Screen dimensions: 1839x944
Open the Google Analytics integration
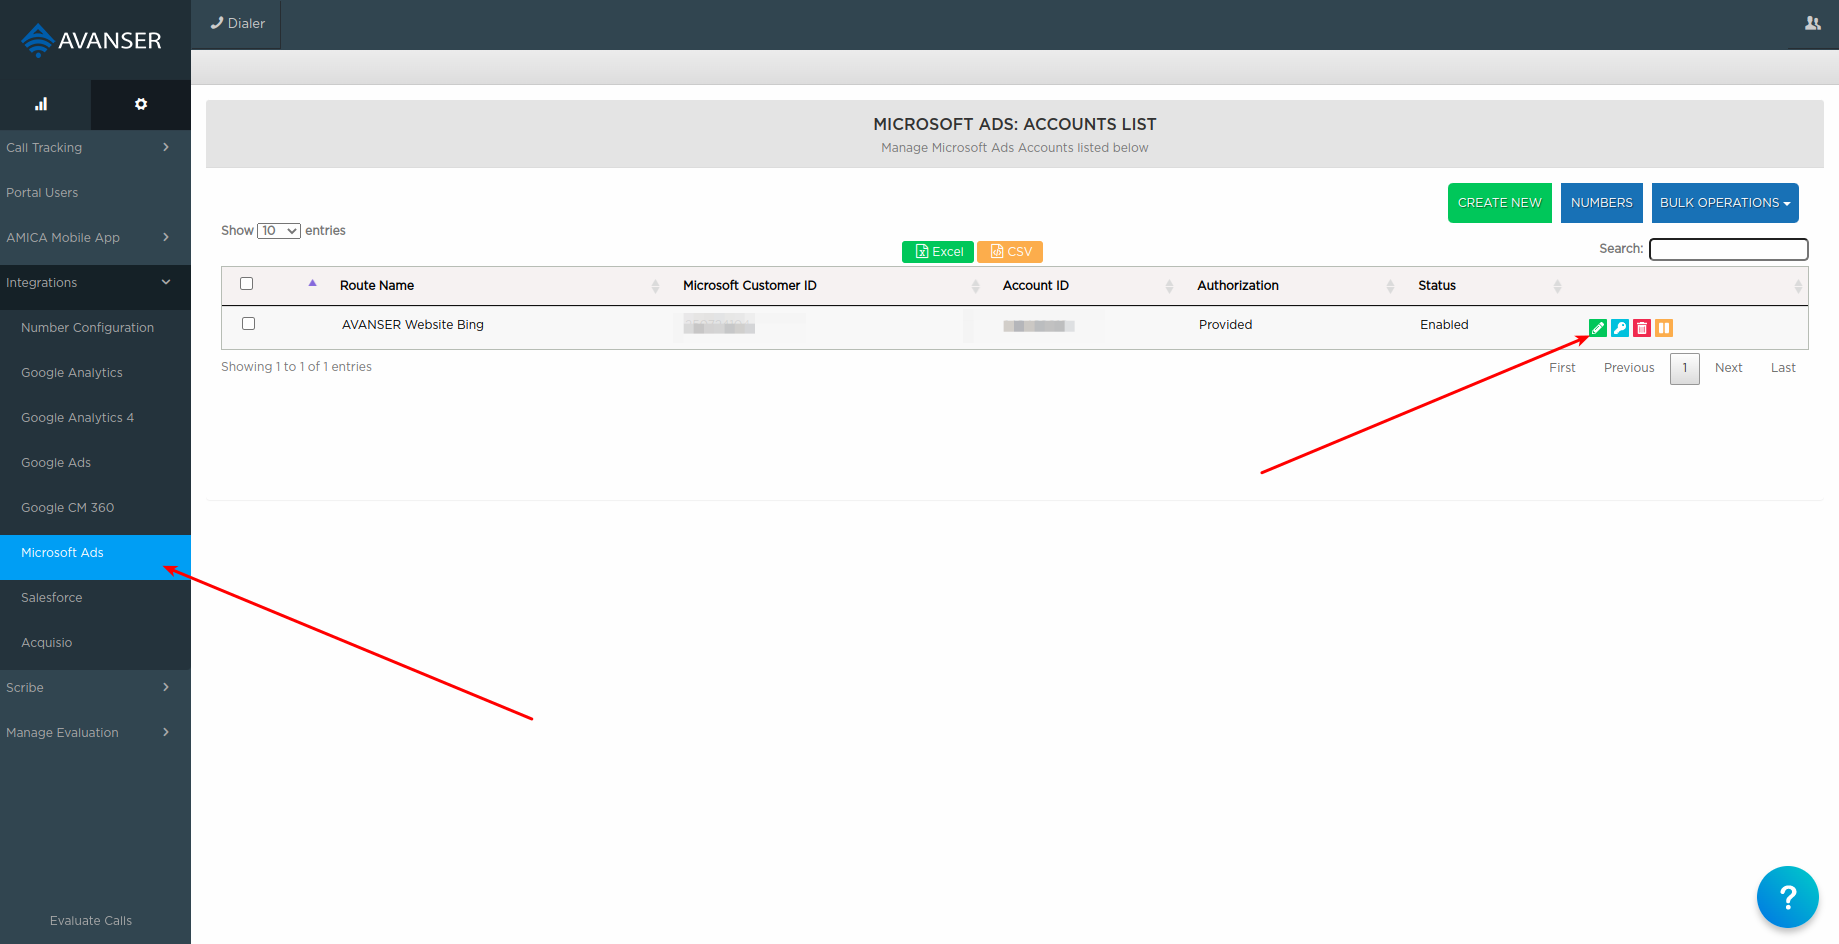click(x=95, y=373)
